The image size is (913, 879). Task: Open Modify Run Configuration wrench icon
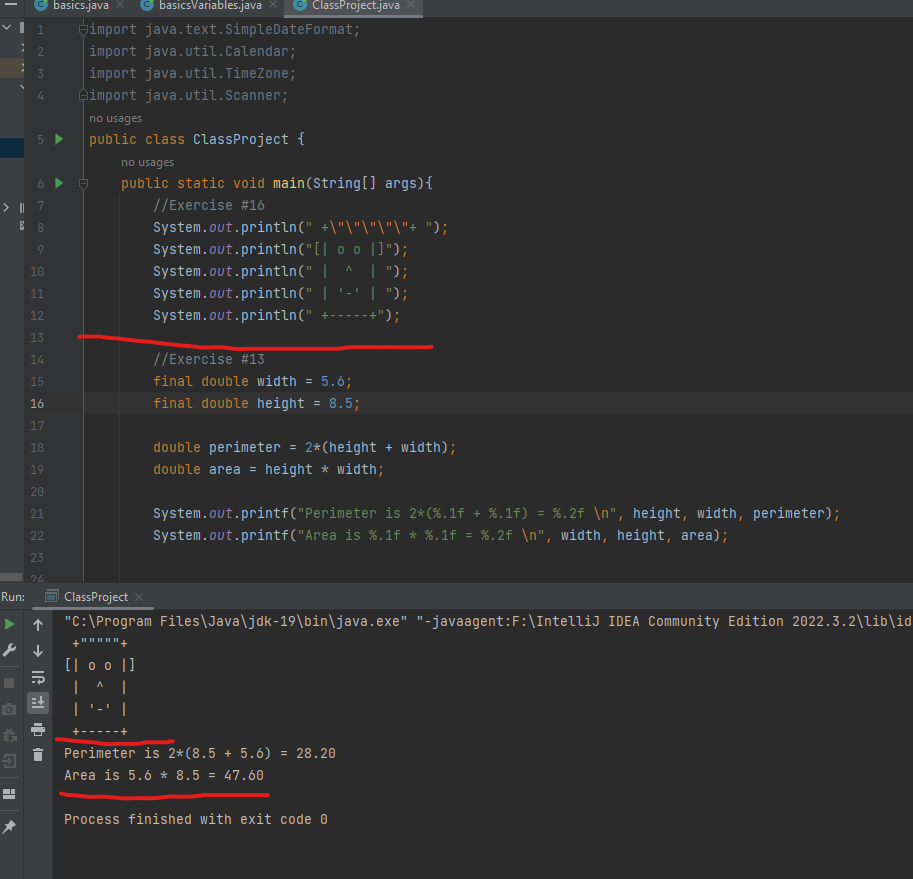[x=9, y=650]
